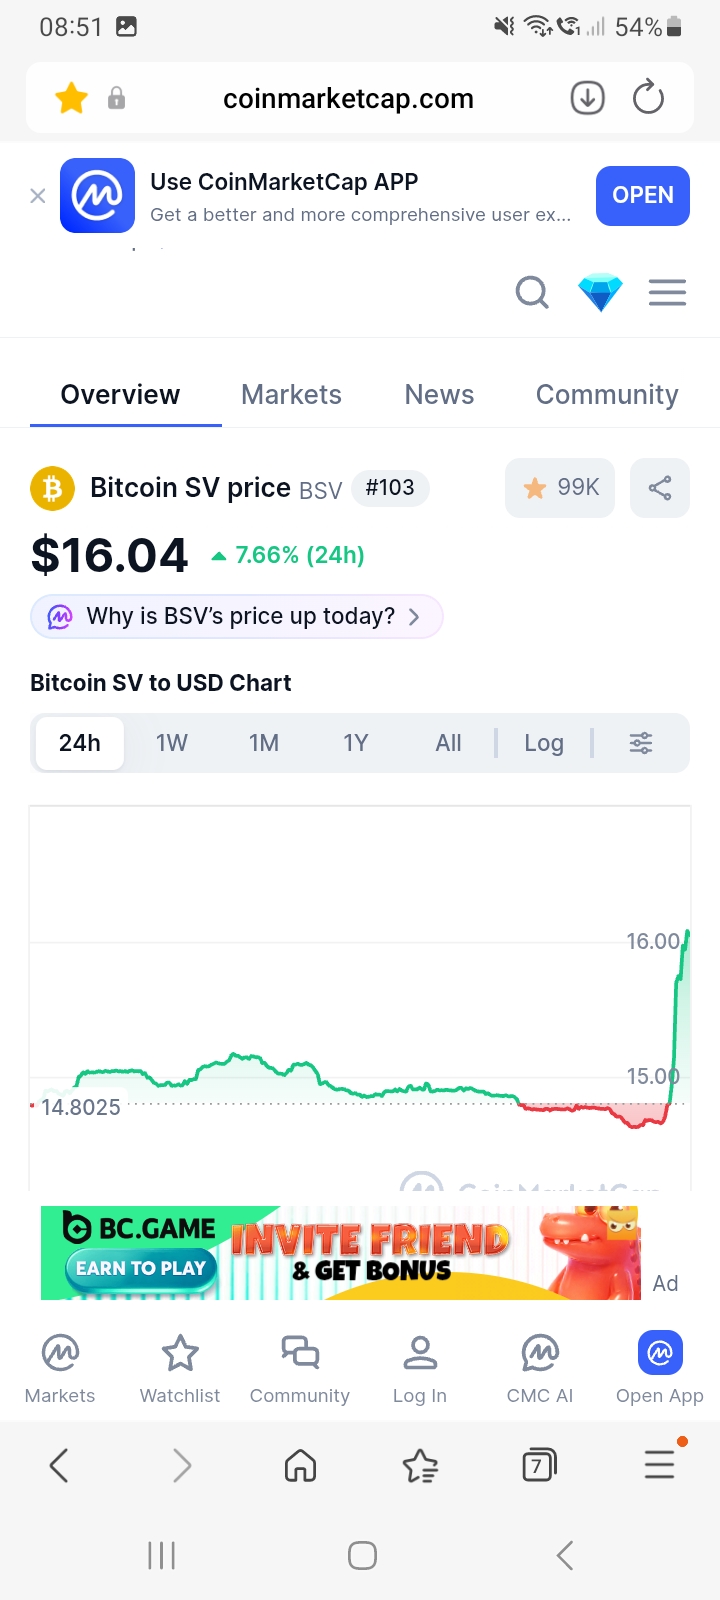Open chart settings sliders icon

tap(641, 743)
